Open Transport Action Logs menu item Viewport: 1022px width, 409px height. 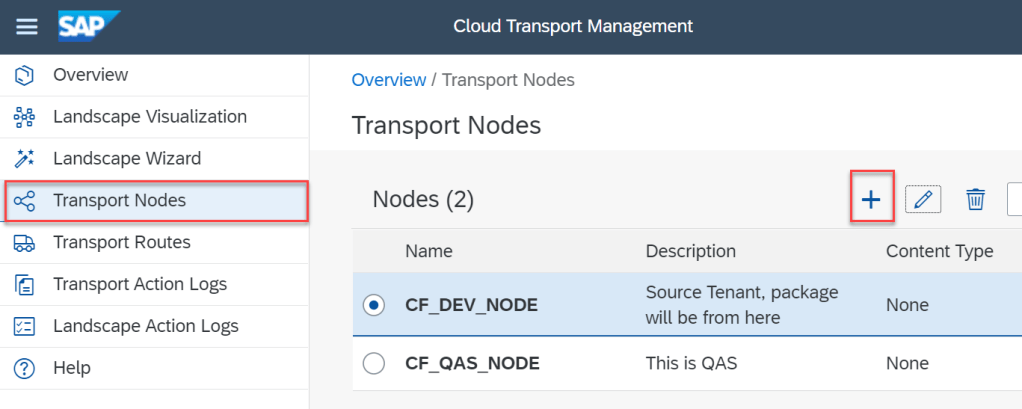click(x=140, y=285)
